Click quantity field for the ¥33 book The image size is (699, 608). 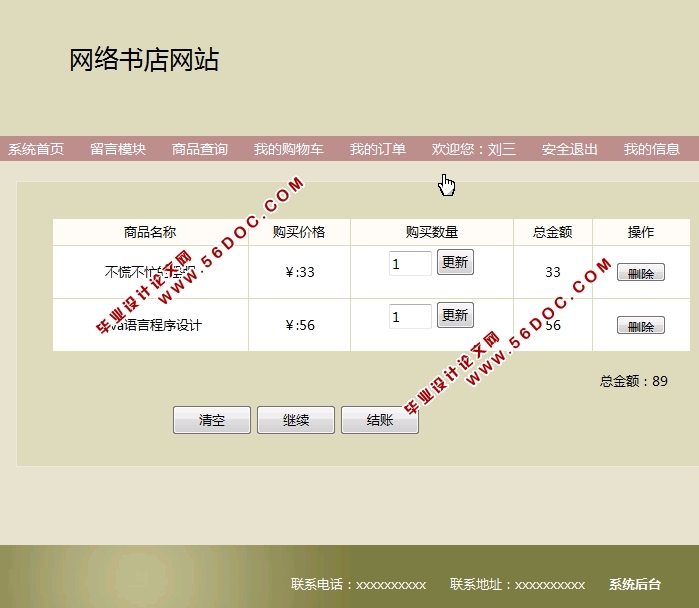point(410,263)
